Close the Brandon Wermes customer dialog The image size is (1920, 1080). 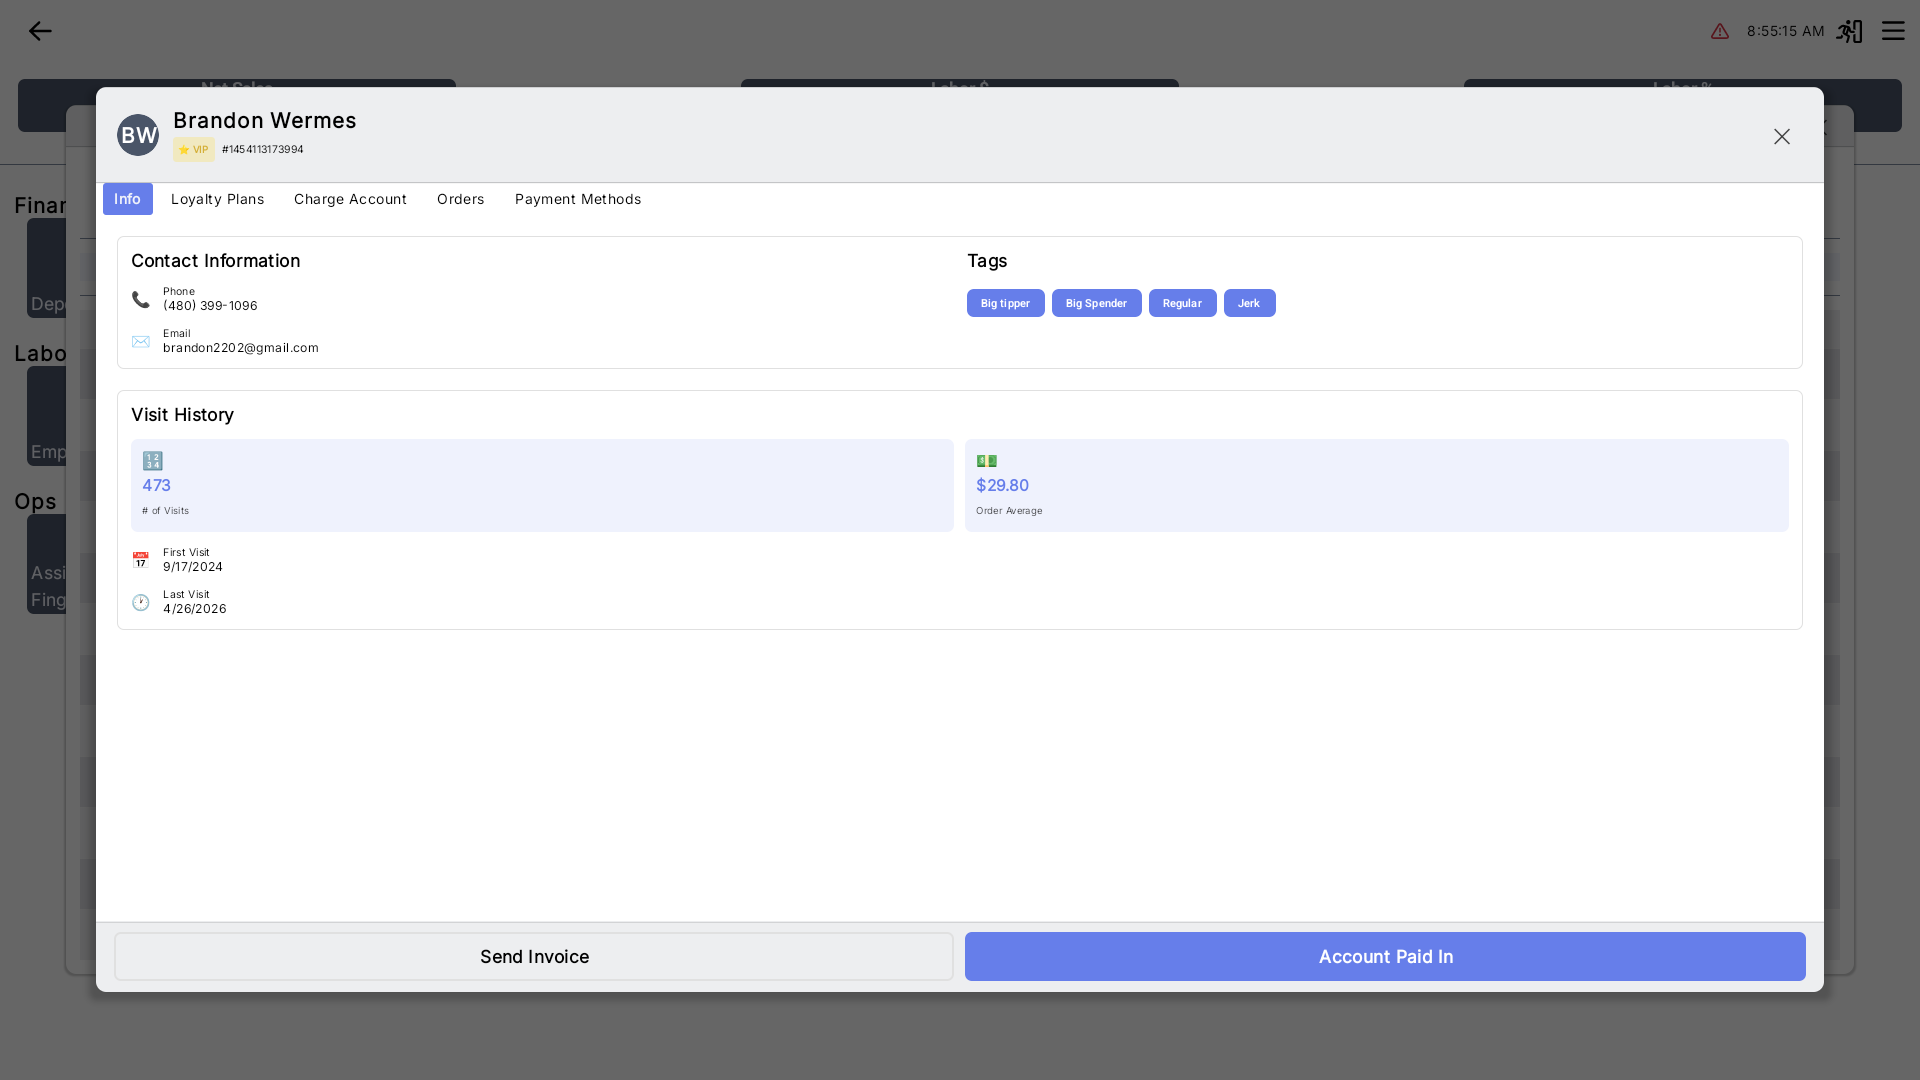[1782, 136]
